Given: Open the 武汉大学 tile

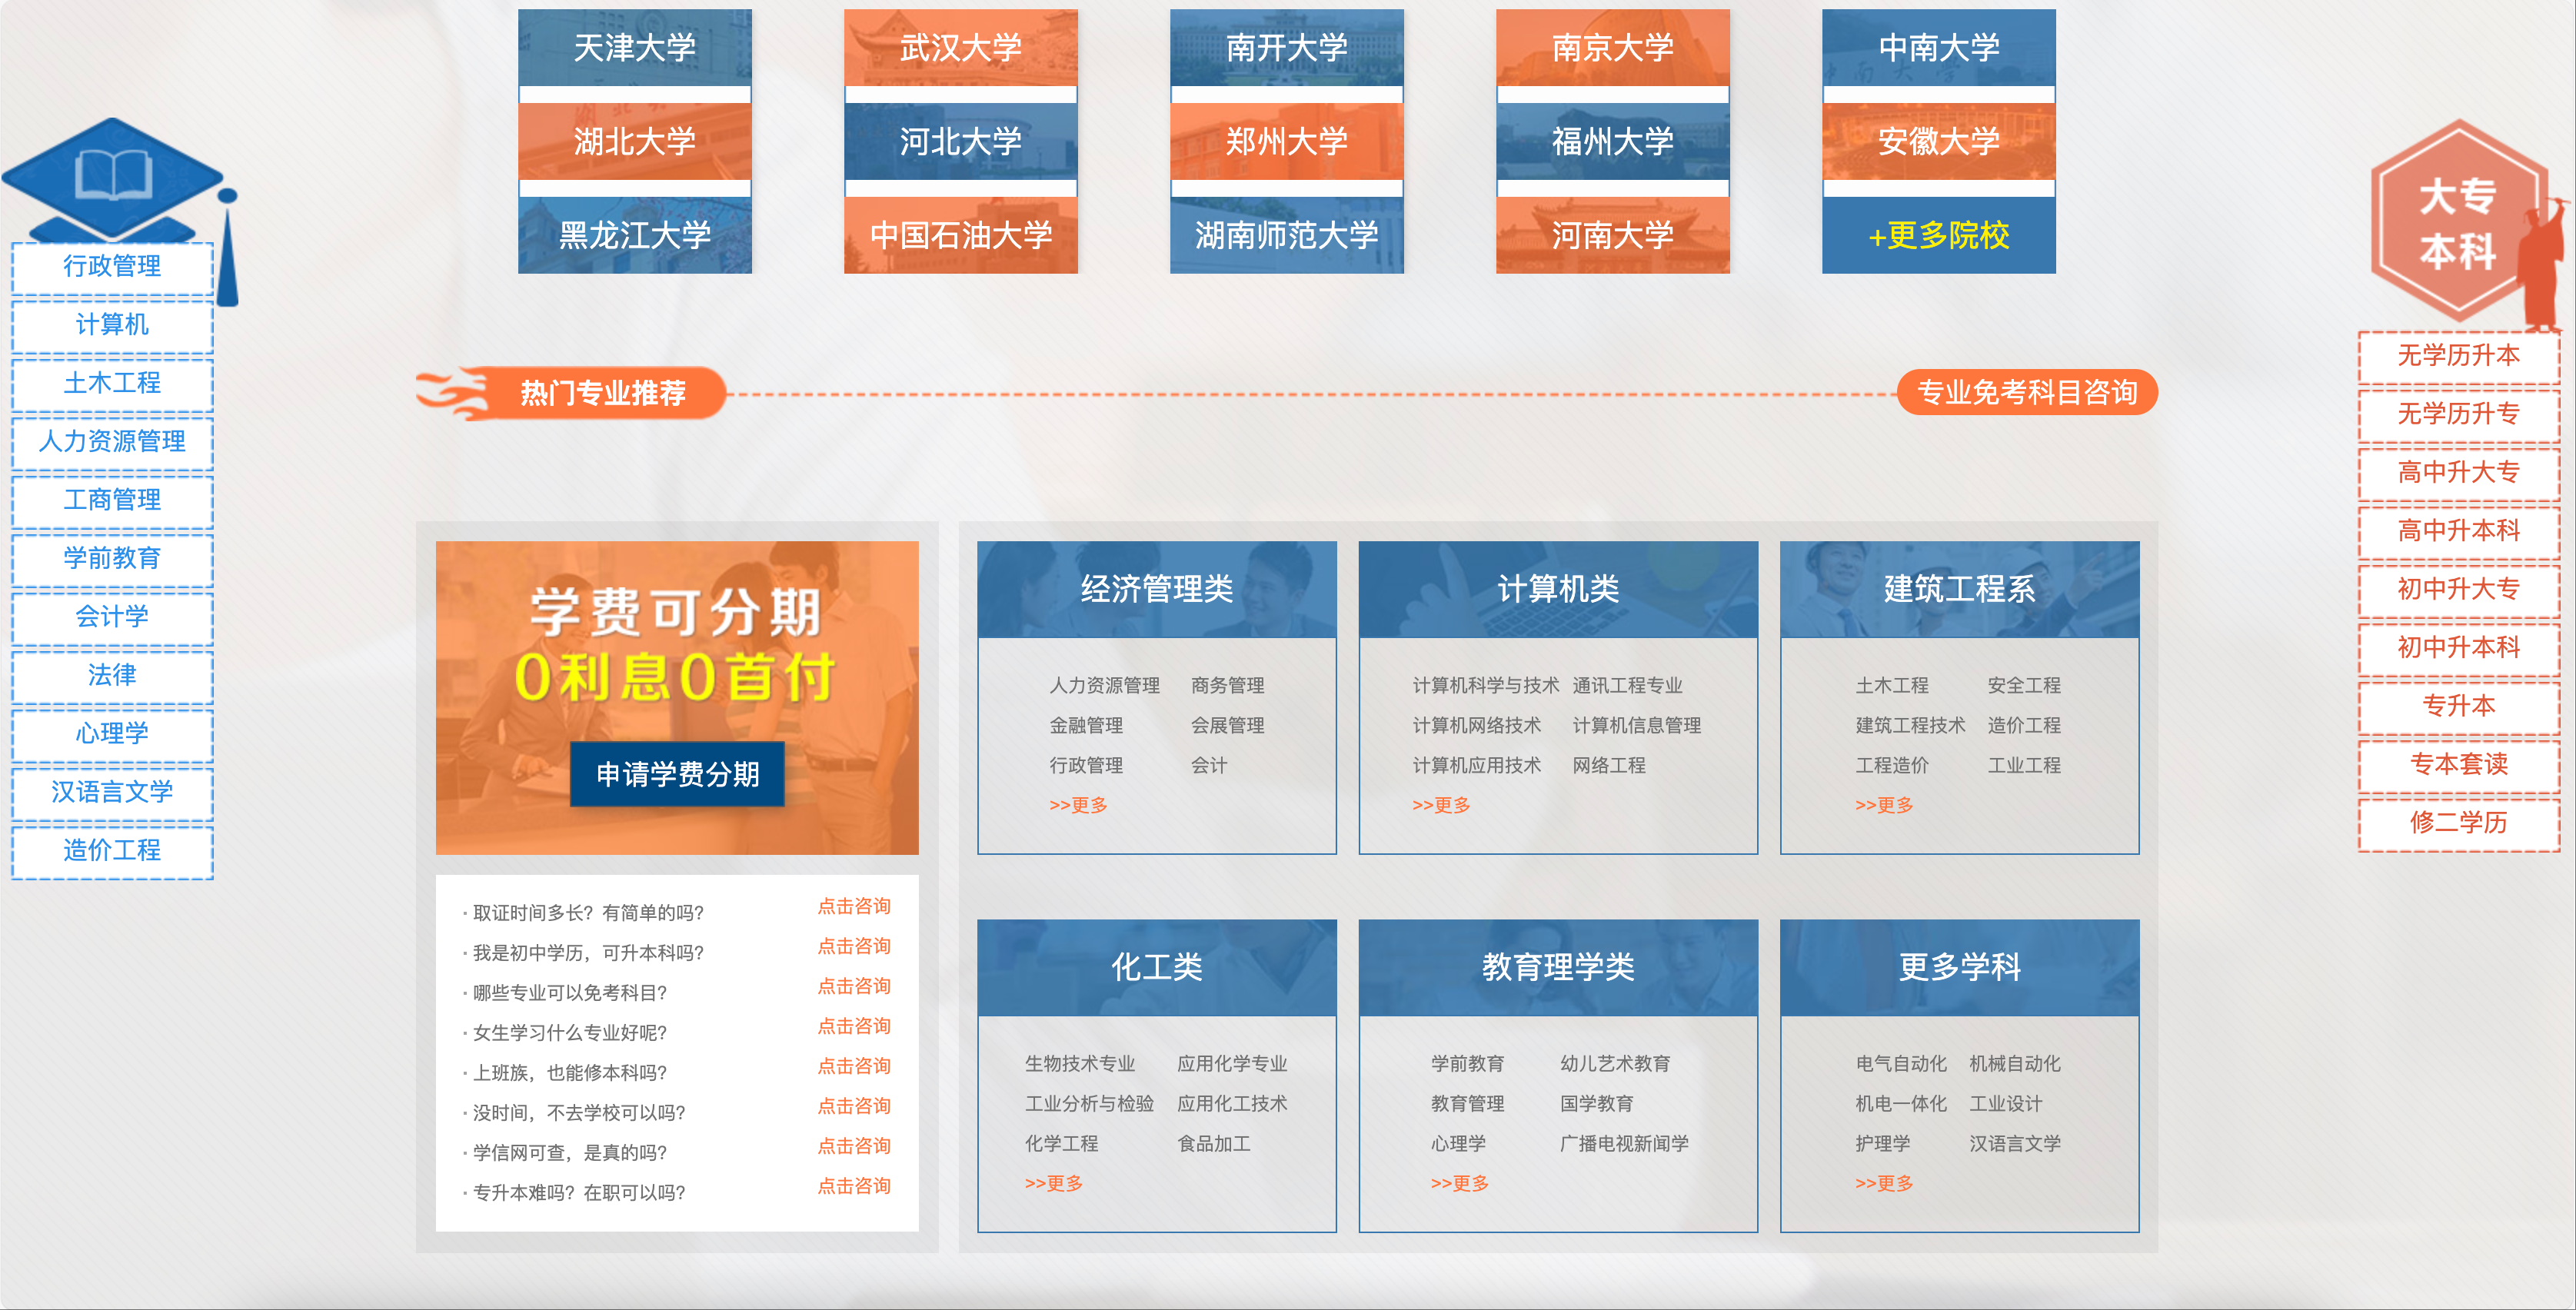Looking at the screenshot, I should click(x=960, y=48).
